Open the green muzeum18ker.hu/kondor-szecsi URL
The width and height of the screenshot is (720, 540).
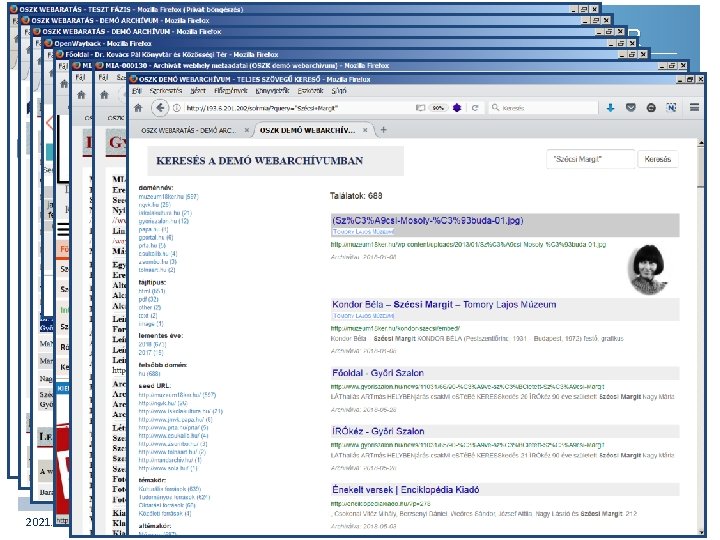click(x=395, y=328)
